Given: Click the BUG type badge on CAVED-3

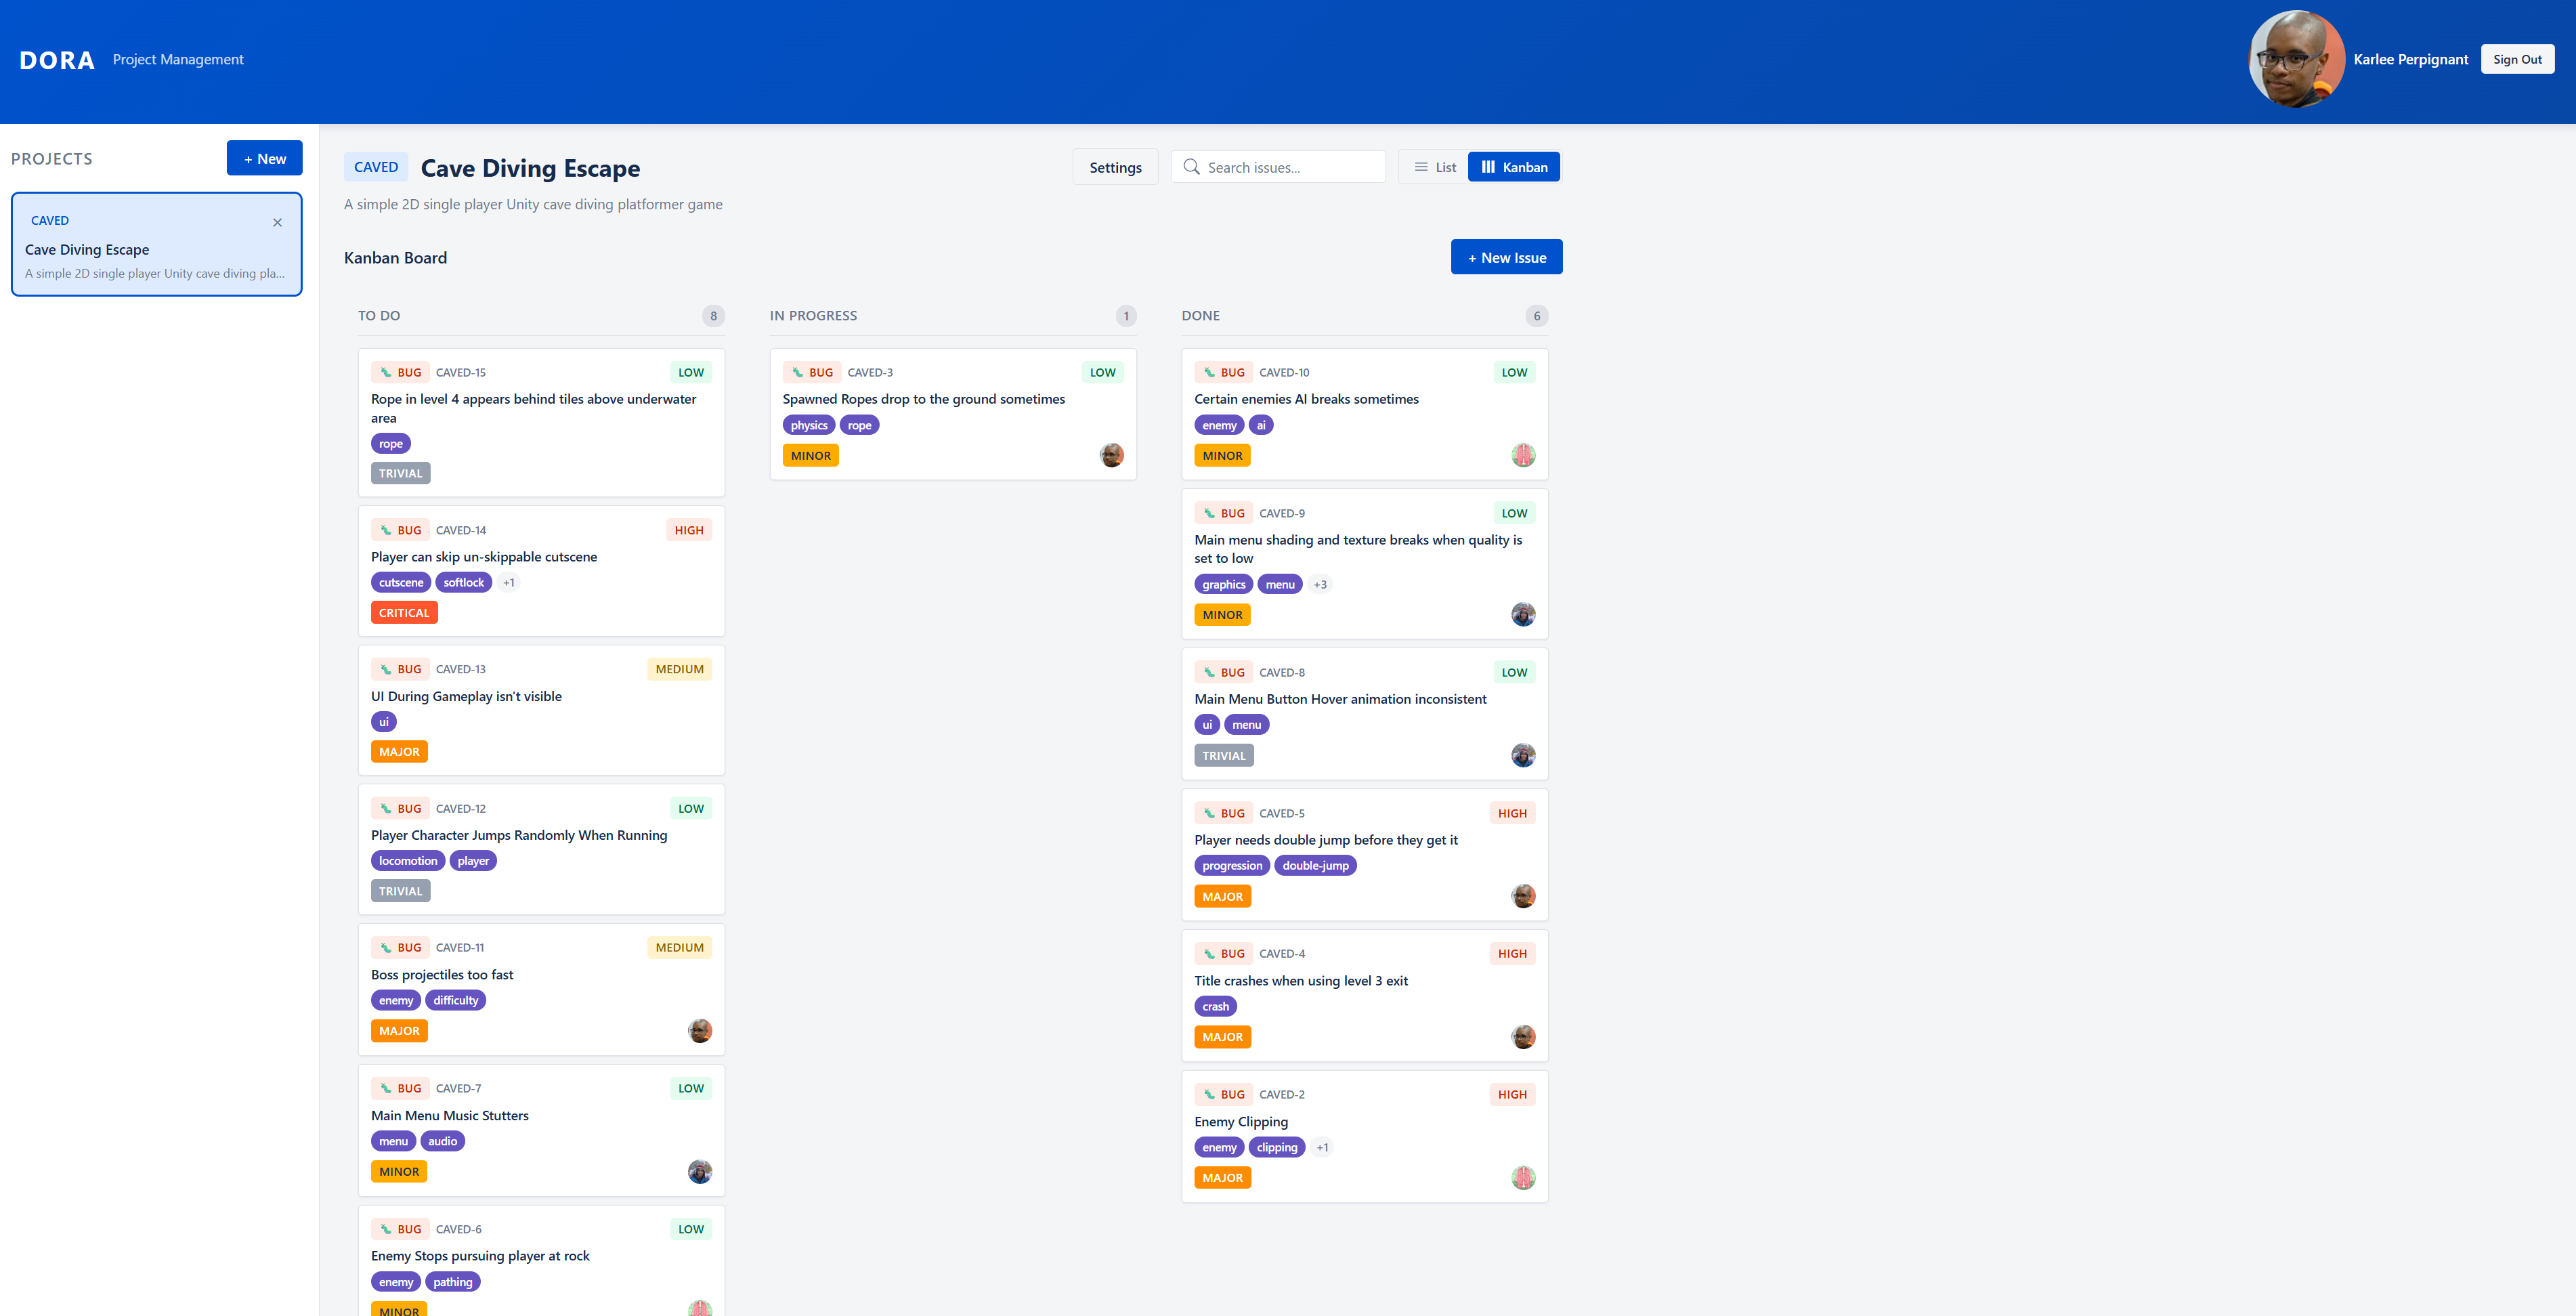Looking at the screenshot, I should [812, 372].
